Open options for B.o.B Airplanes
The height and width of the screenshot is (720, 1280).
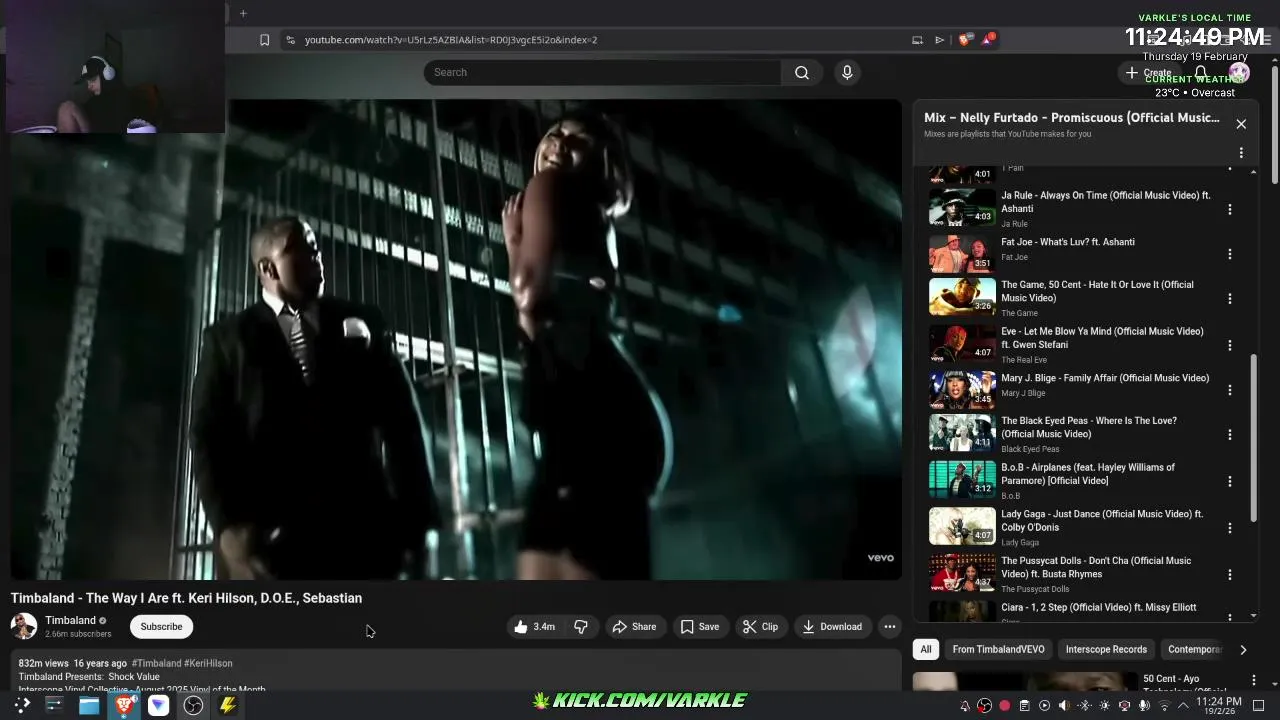1230,481
